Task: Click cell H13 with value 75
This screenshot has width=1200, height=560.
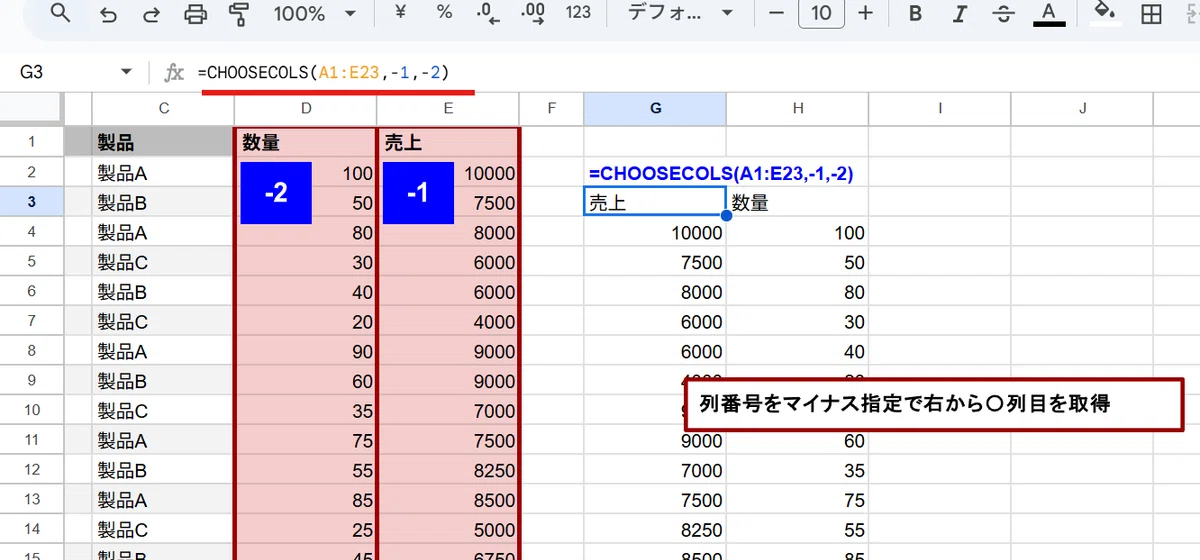Action: pyautogui.click(x=797, y=501)
